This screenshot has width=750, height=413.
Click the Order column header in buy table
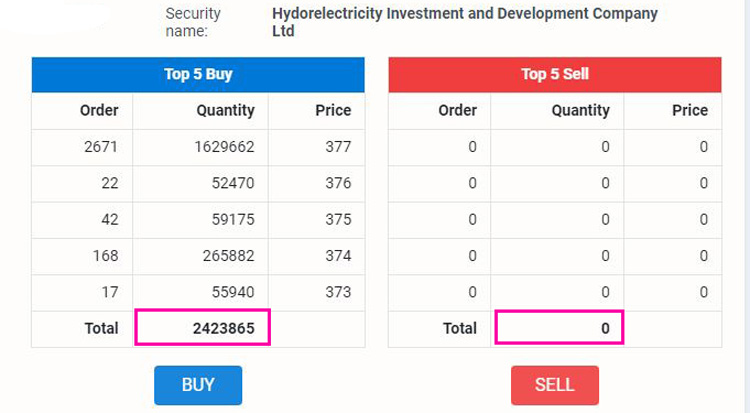coord(99,110)
